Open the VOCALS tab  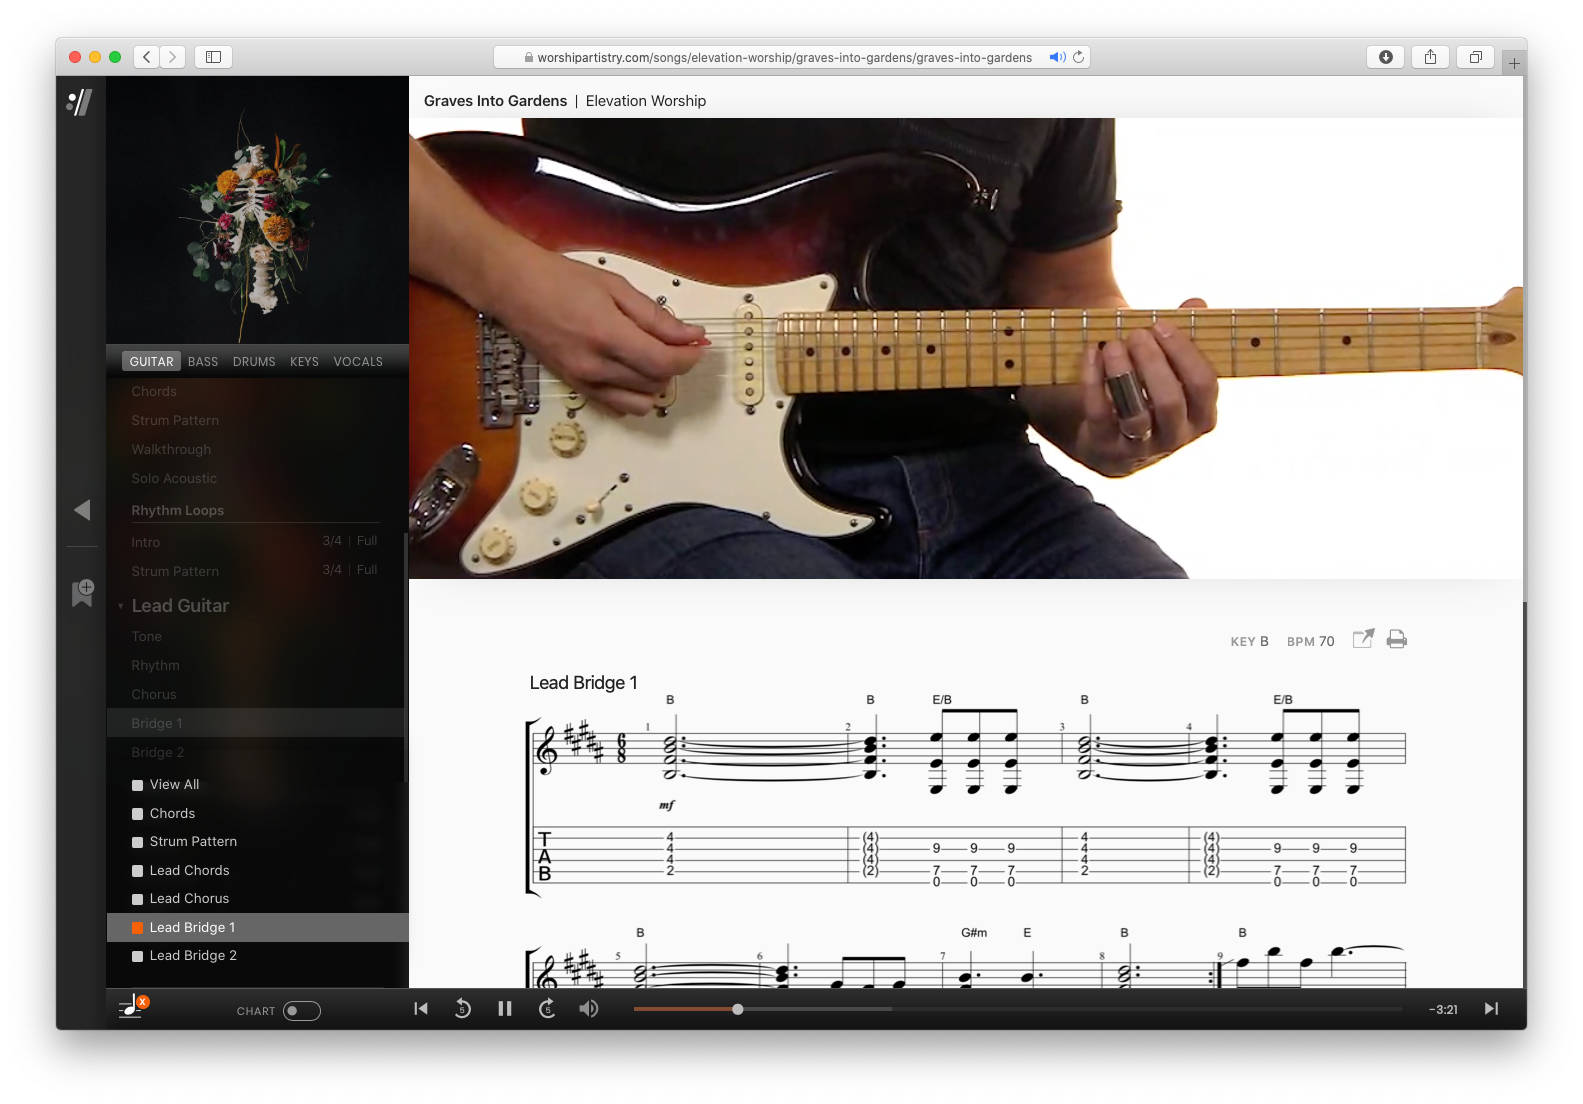(358, 362)
